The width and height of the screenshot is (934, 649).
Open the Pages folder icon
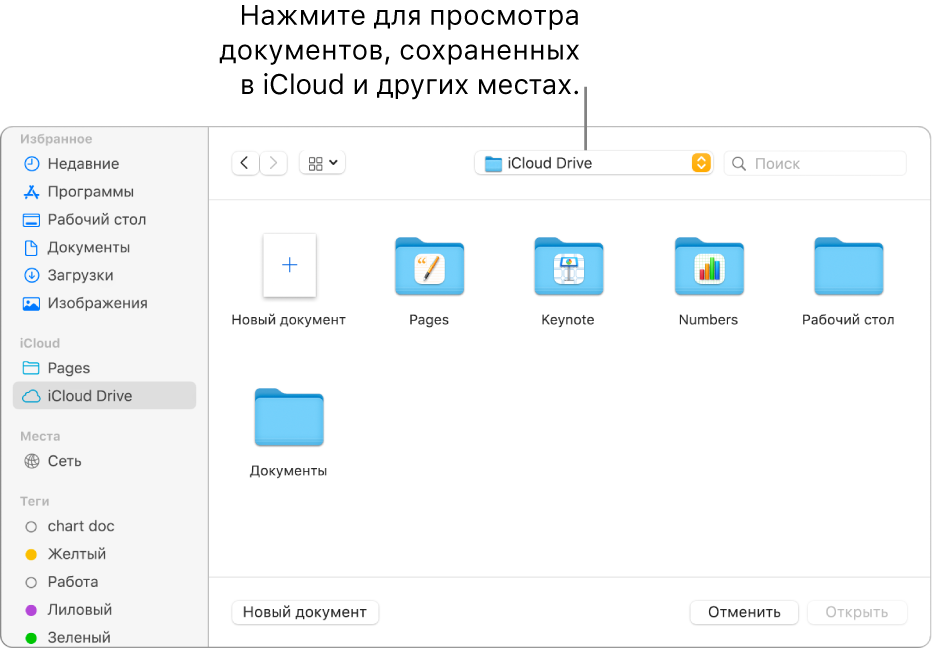pyautogui.click(x=429, y=268)
